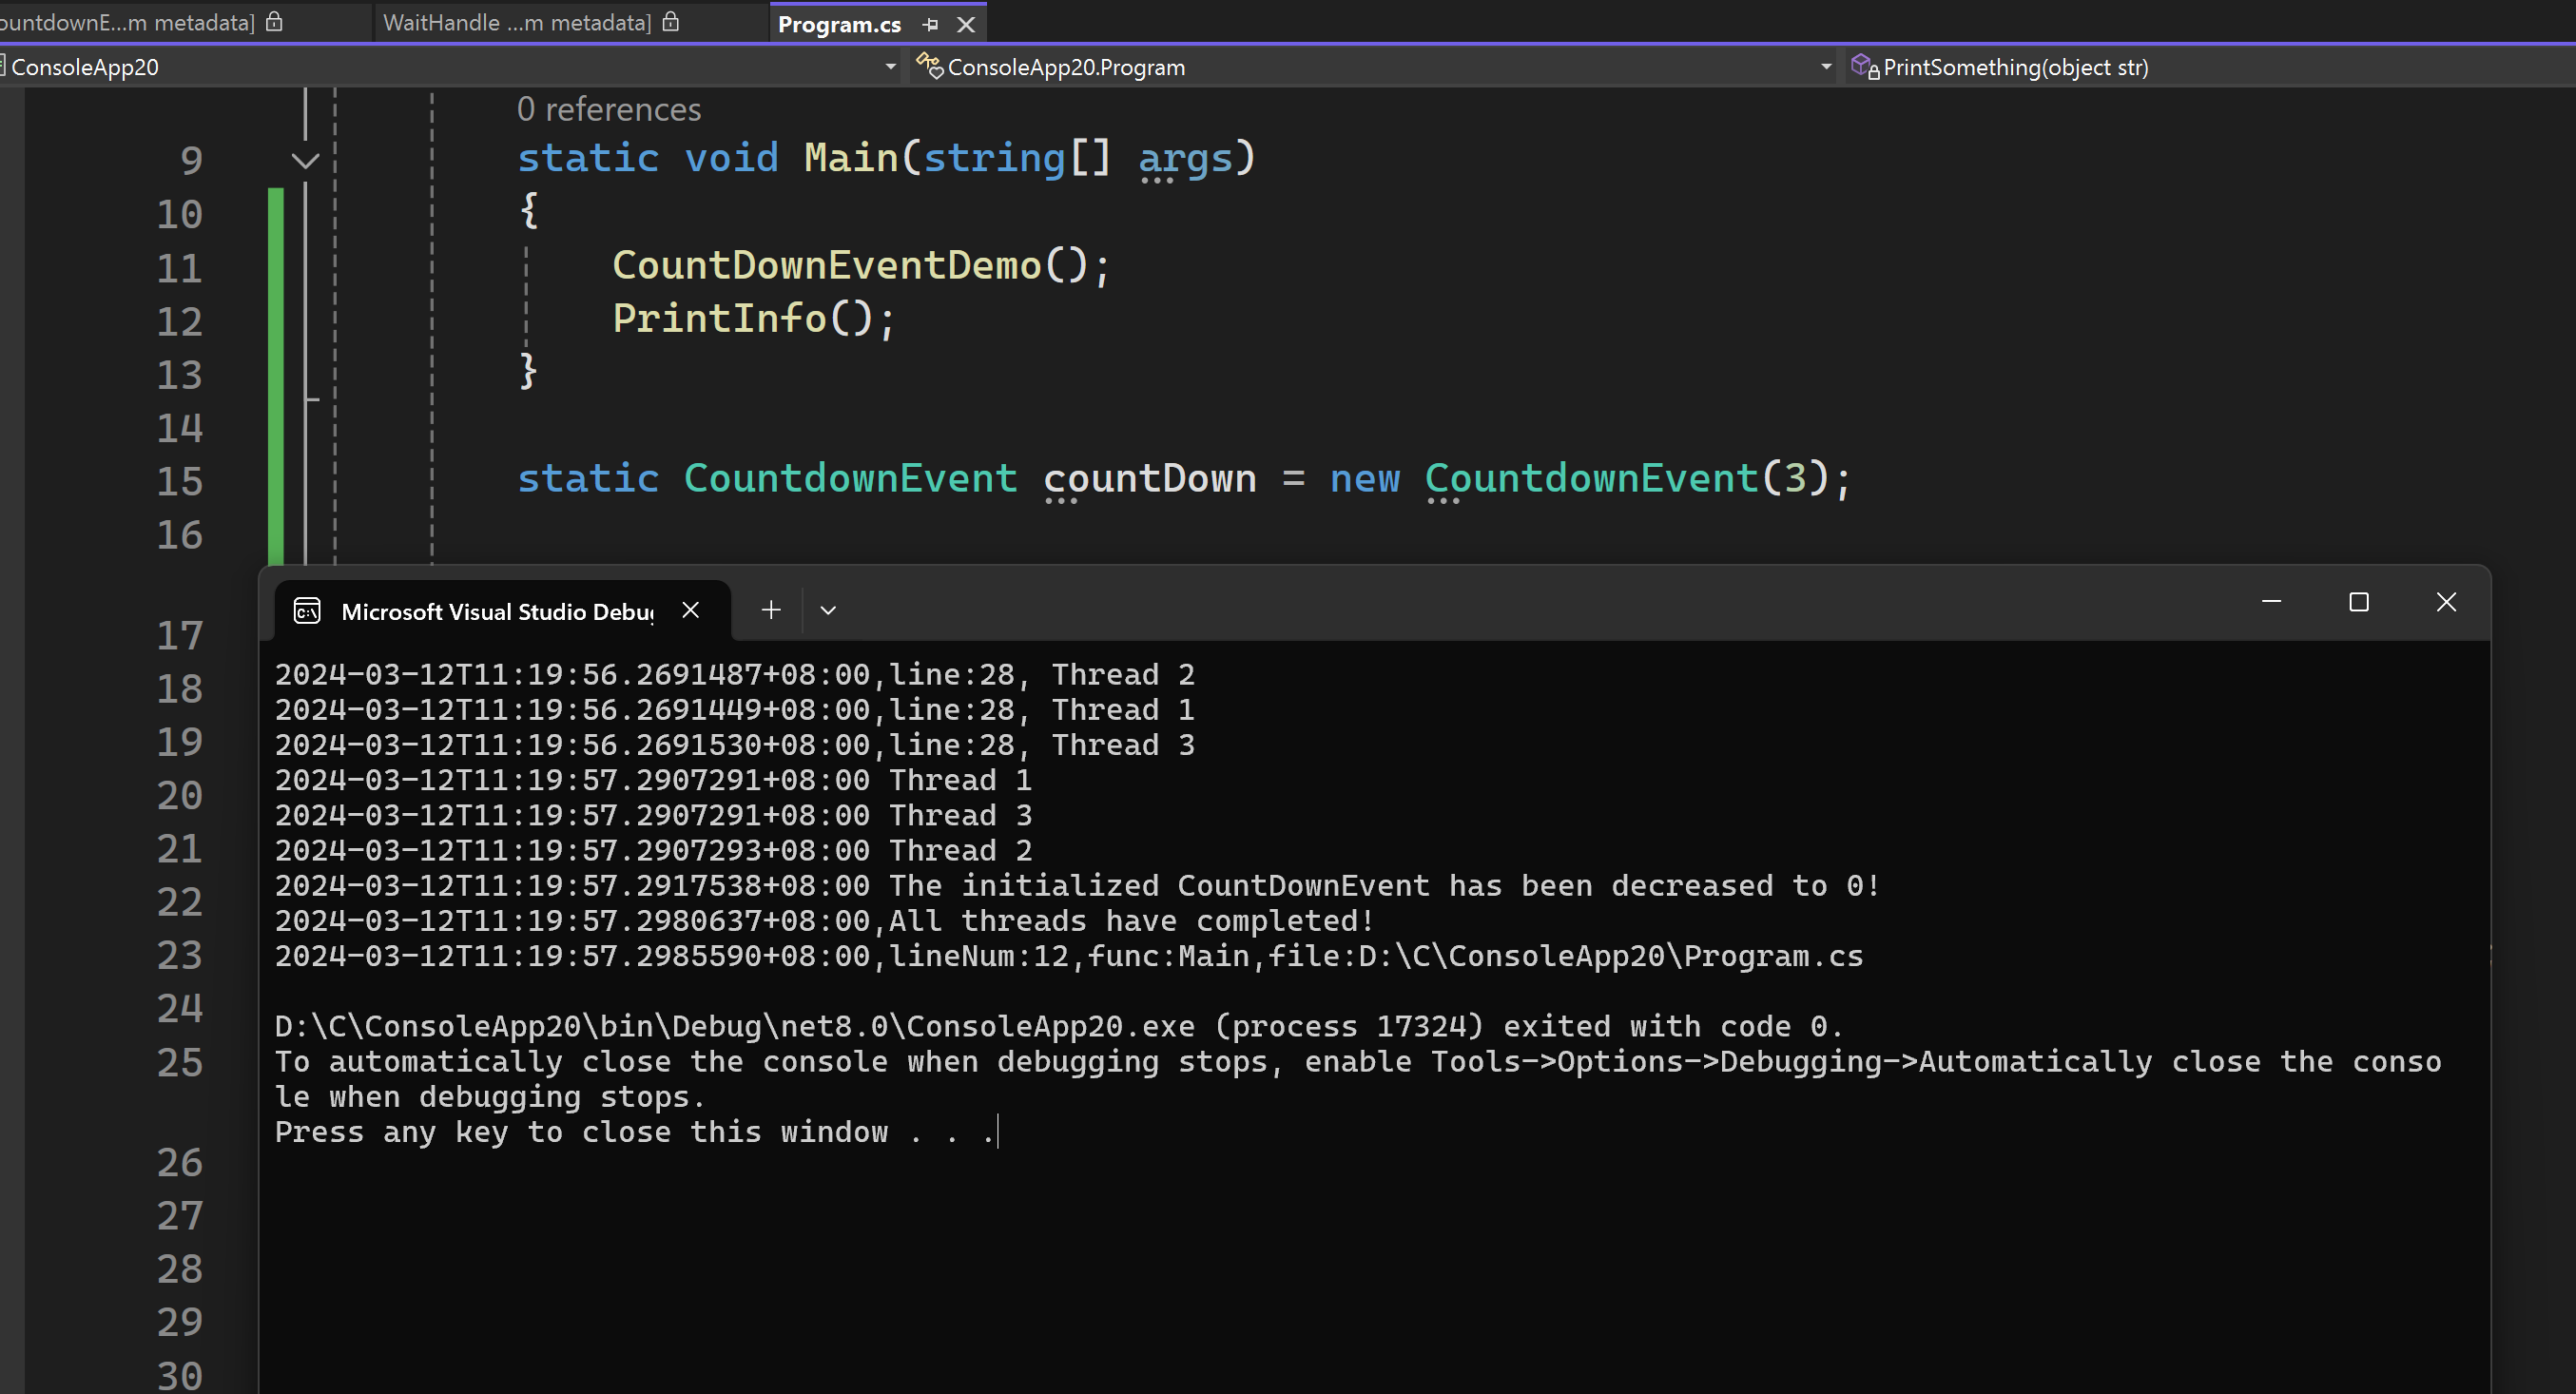Click the CountDownEventDemo() call on line 11
This screenshot has width=2576, height=1394.
tap(826, 266)
